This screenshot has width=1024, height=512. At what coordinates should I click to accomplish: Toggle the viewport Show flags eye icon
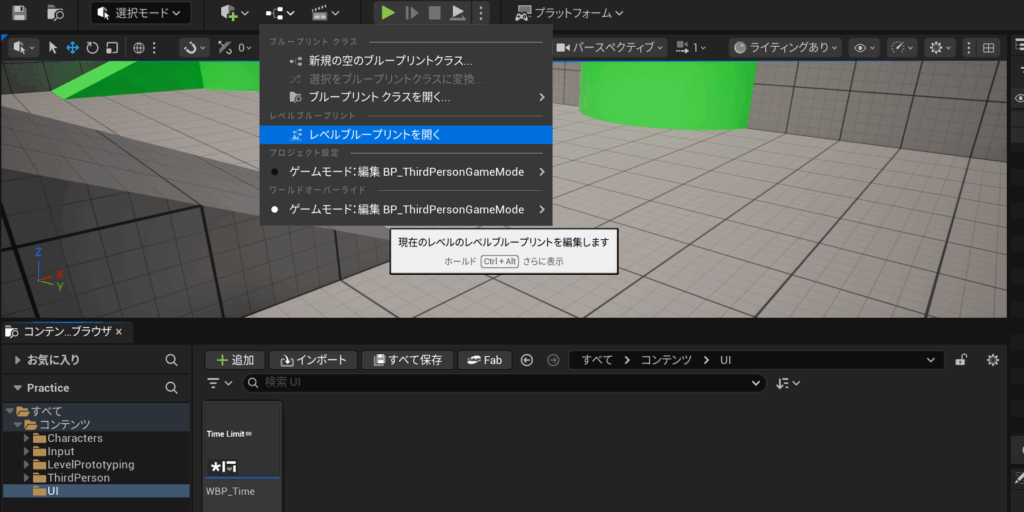click(x=861, y=47)
